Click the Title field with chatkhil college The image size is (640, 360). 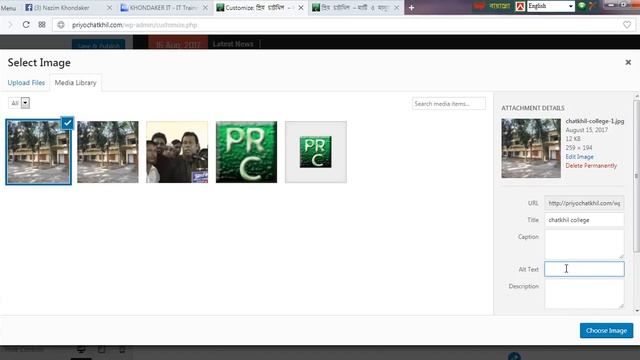584,220
